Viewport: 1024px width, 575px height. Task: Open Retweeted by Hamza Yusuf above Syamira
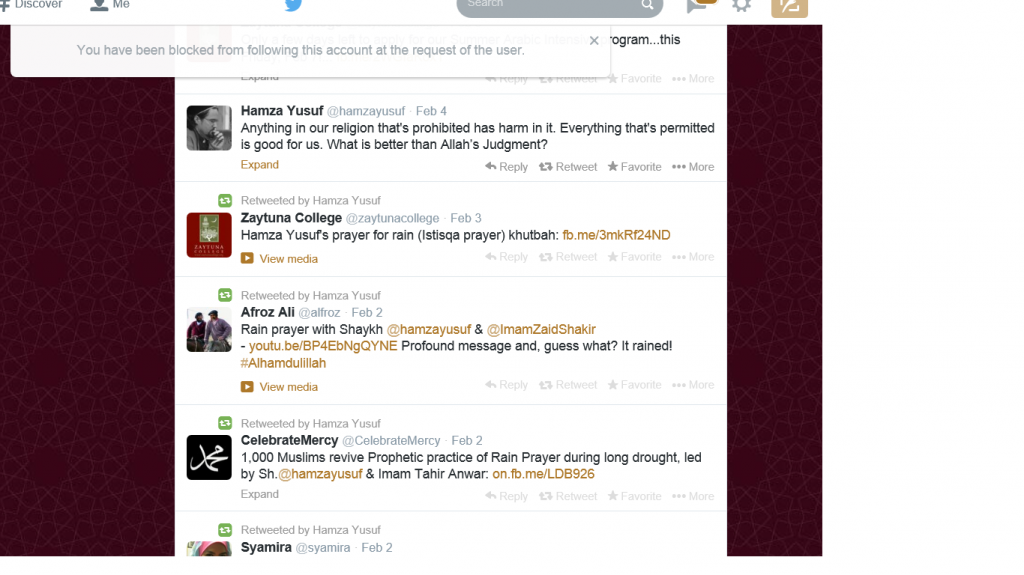point(310,530)
